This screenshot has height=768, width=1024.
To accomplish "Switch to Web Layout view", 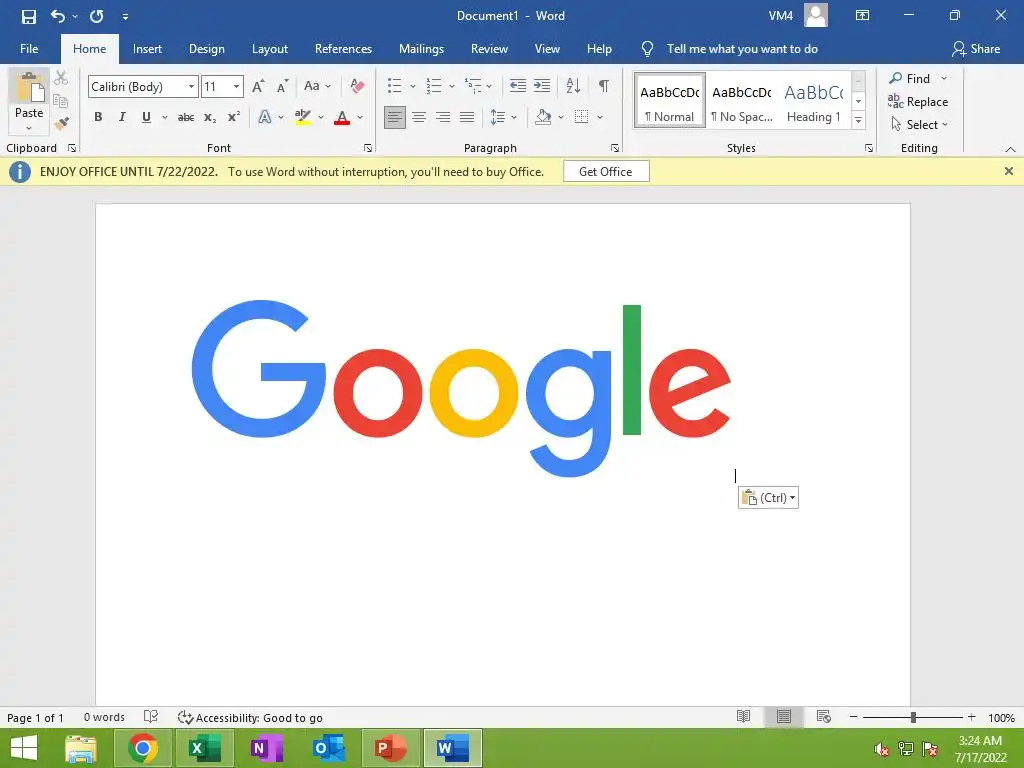I will [824, 716].
